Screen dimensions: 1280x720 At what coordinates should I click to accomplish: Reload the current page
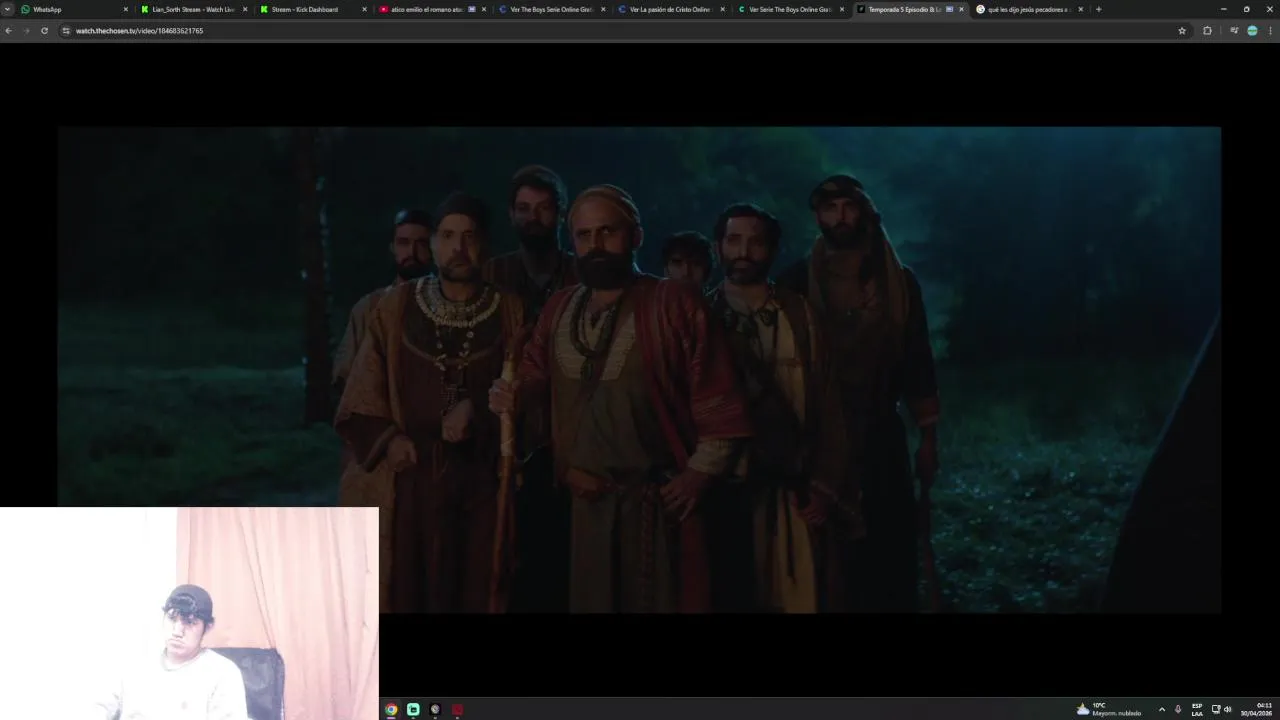pos(44,31)
